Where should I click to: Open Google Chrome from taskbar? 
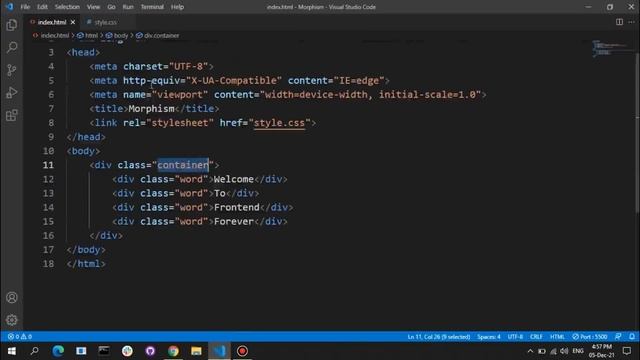coord(173,351)
